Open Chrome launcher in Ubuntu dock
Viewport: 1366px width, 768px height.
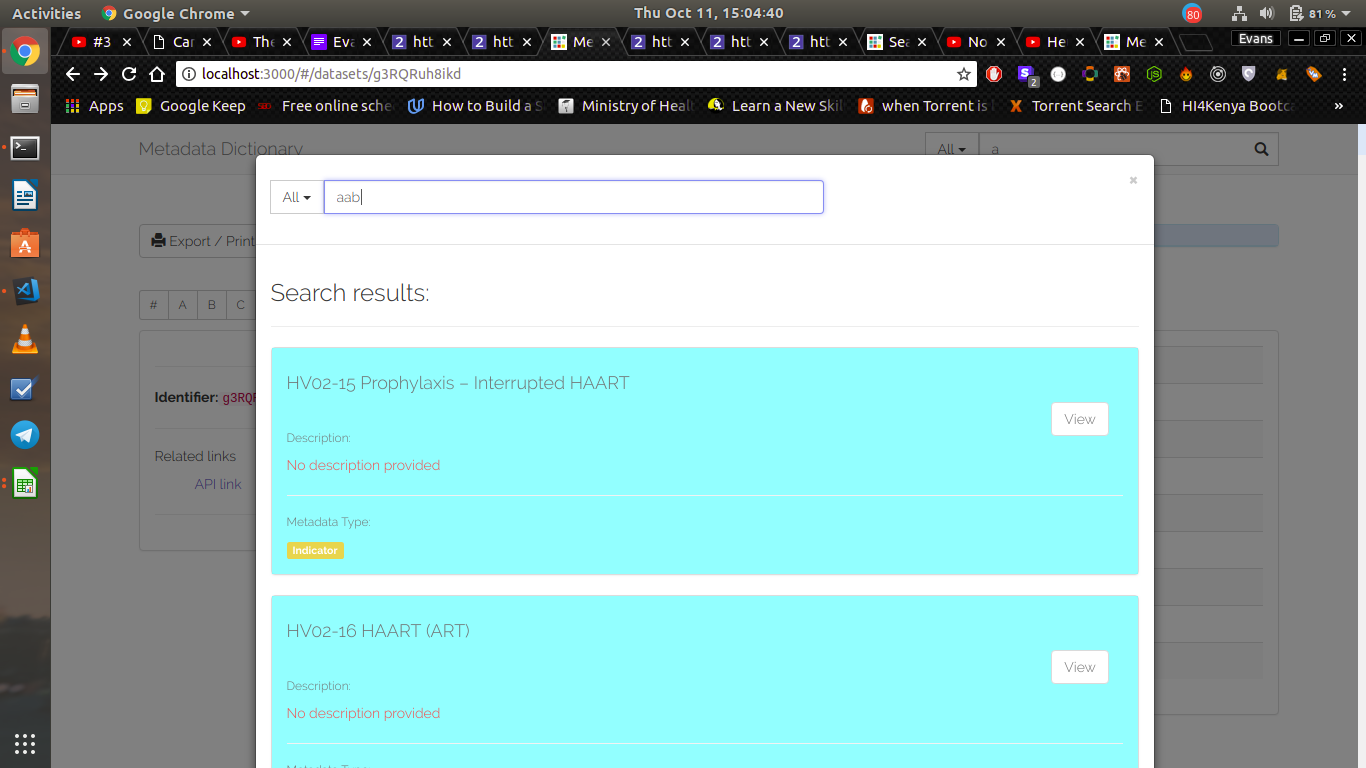coord(25,52)
